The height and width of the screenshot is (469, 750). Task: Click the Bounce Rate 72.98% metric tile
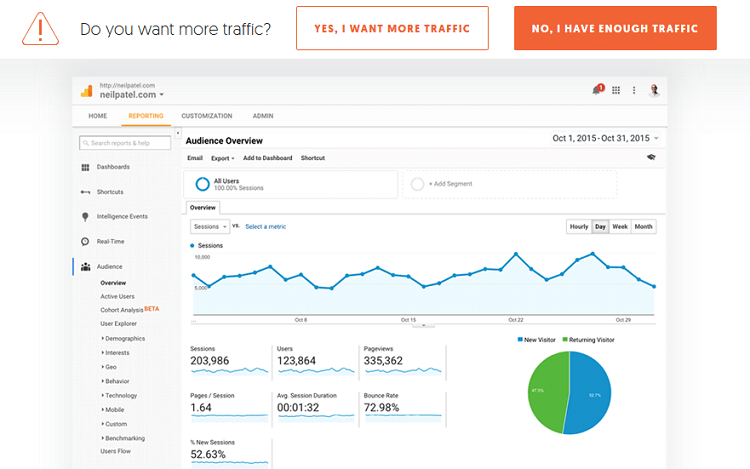click(403, 409)
